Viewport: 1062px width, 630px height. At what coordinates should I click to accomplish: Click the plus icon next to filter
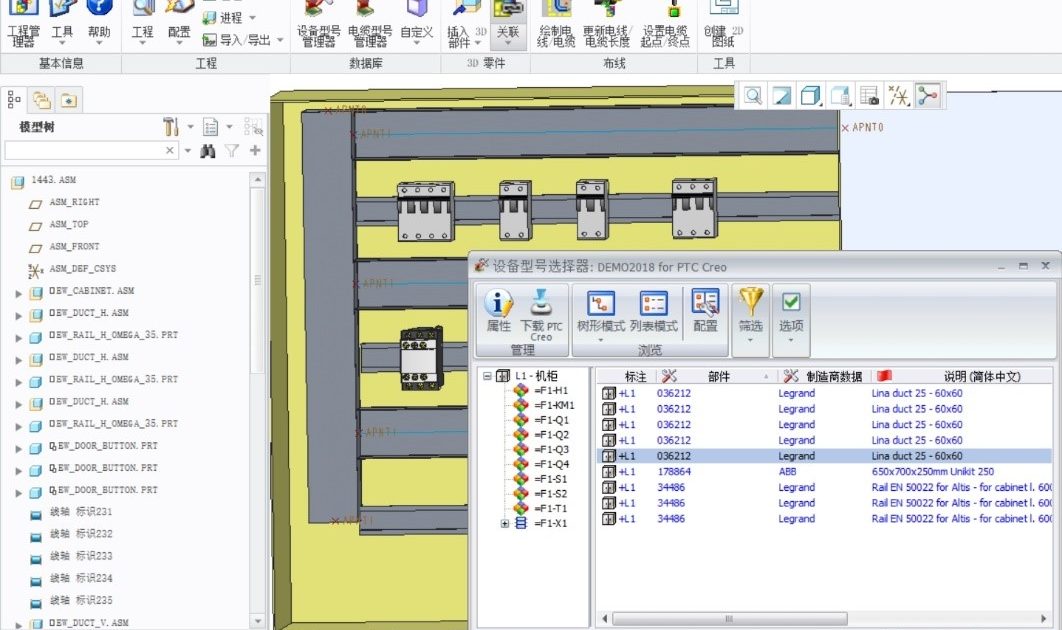pyautogui.click(x=255, y=150)
